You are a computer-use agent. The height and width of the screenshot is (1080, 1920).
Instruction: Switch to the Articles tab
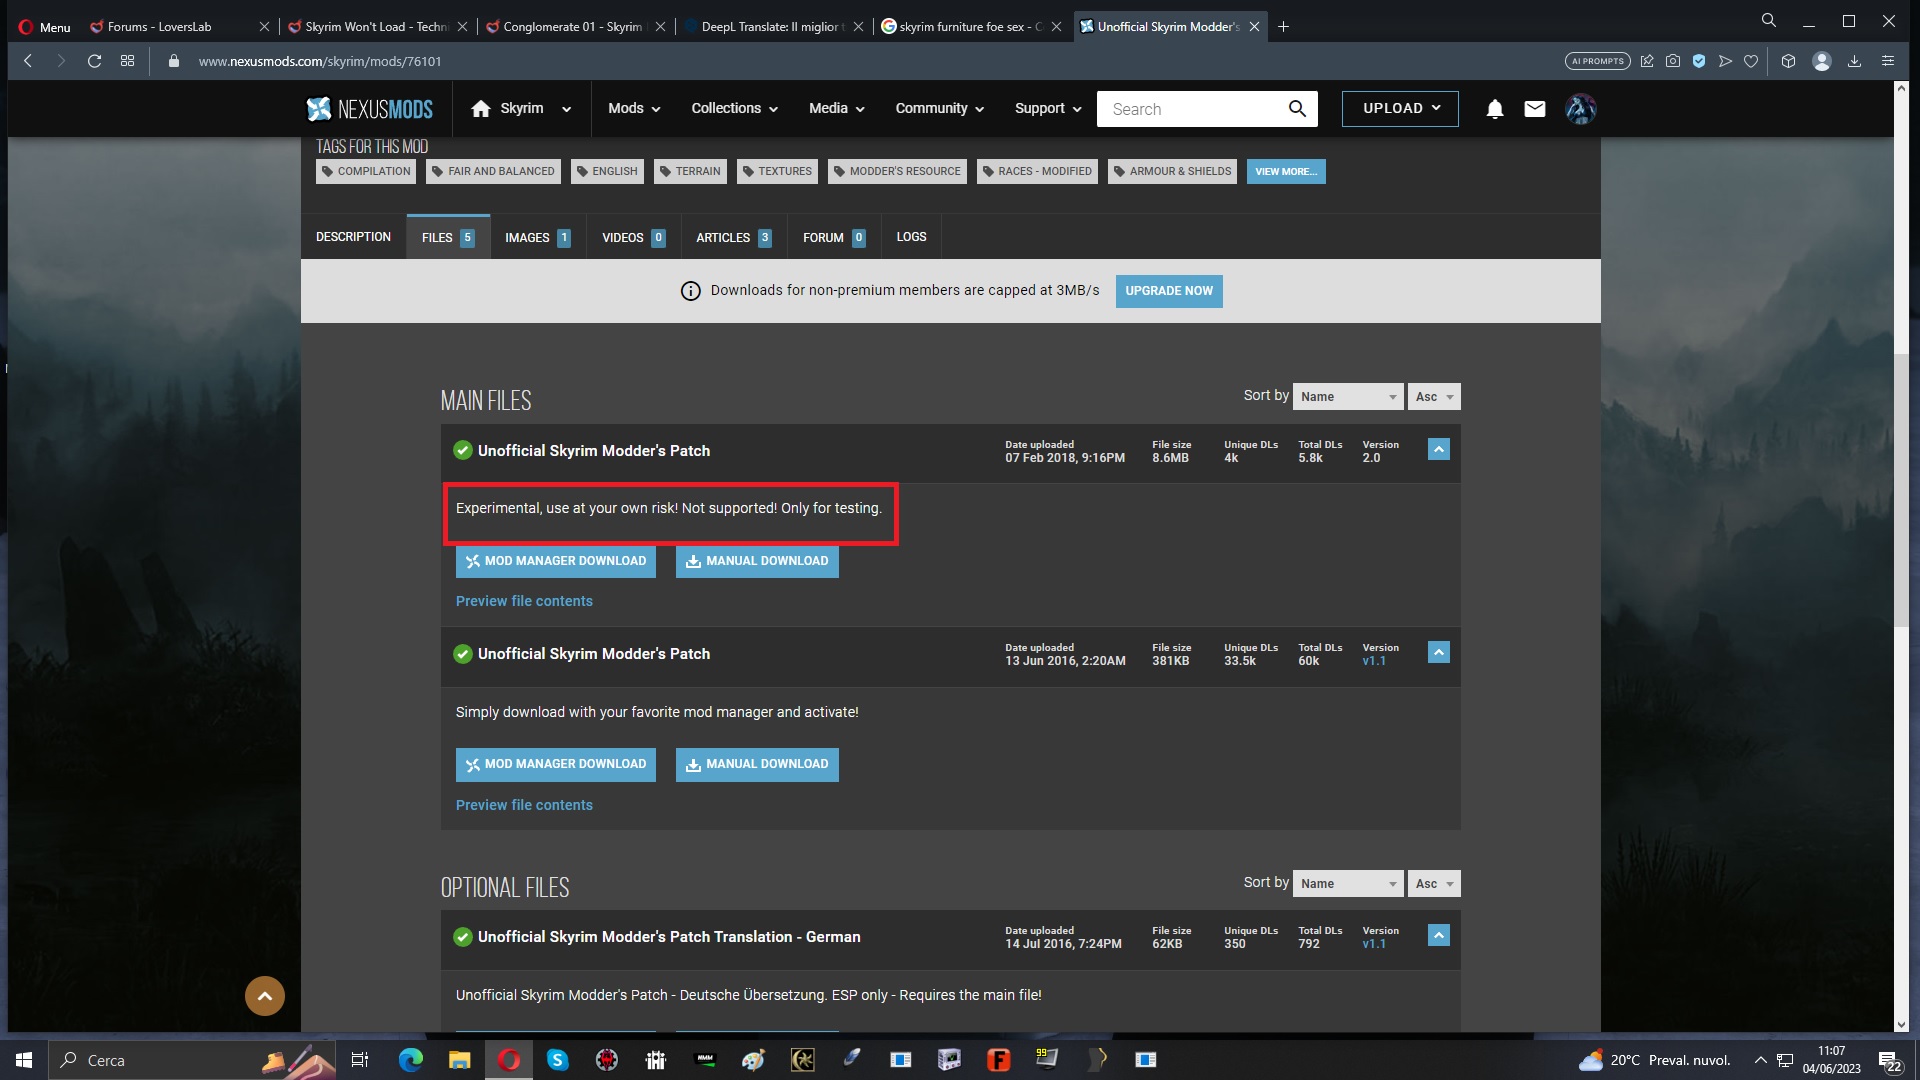(733, 237)
